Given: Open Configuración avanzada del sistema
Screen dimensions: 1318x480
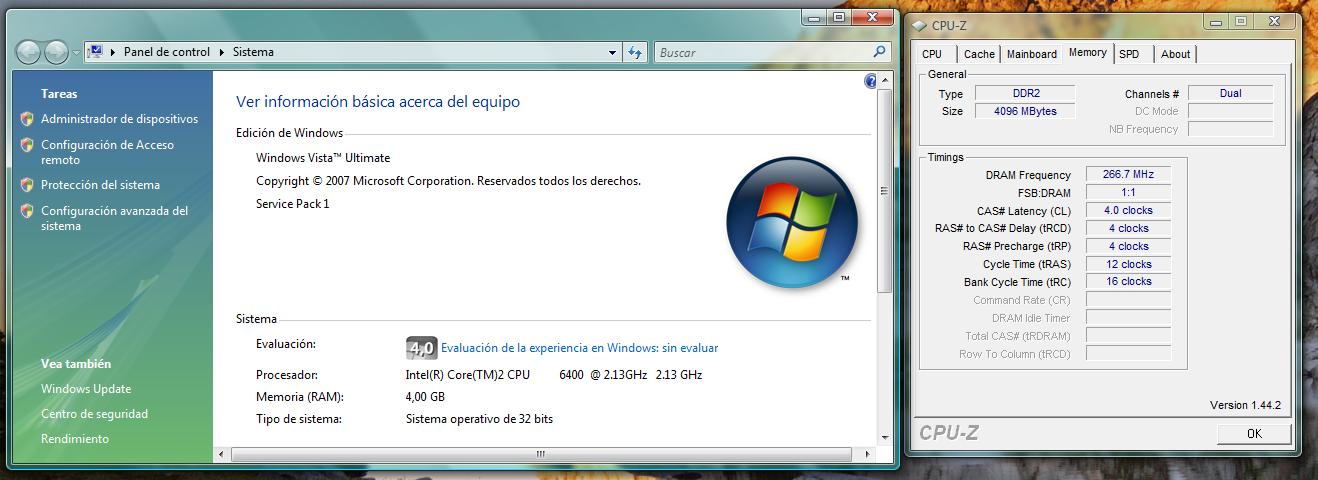Looking at the screenshot, I should click(114, 218).
